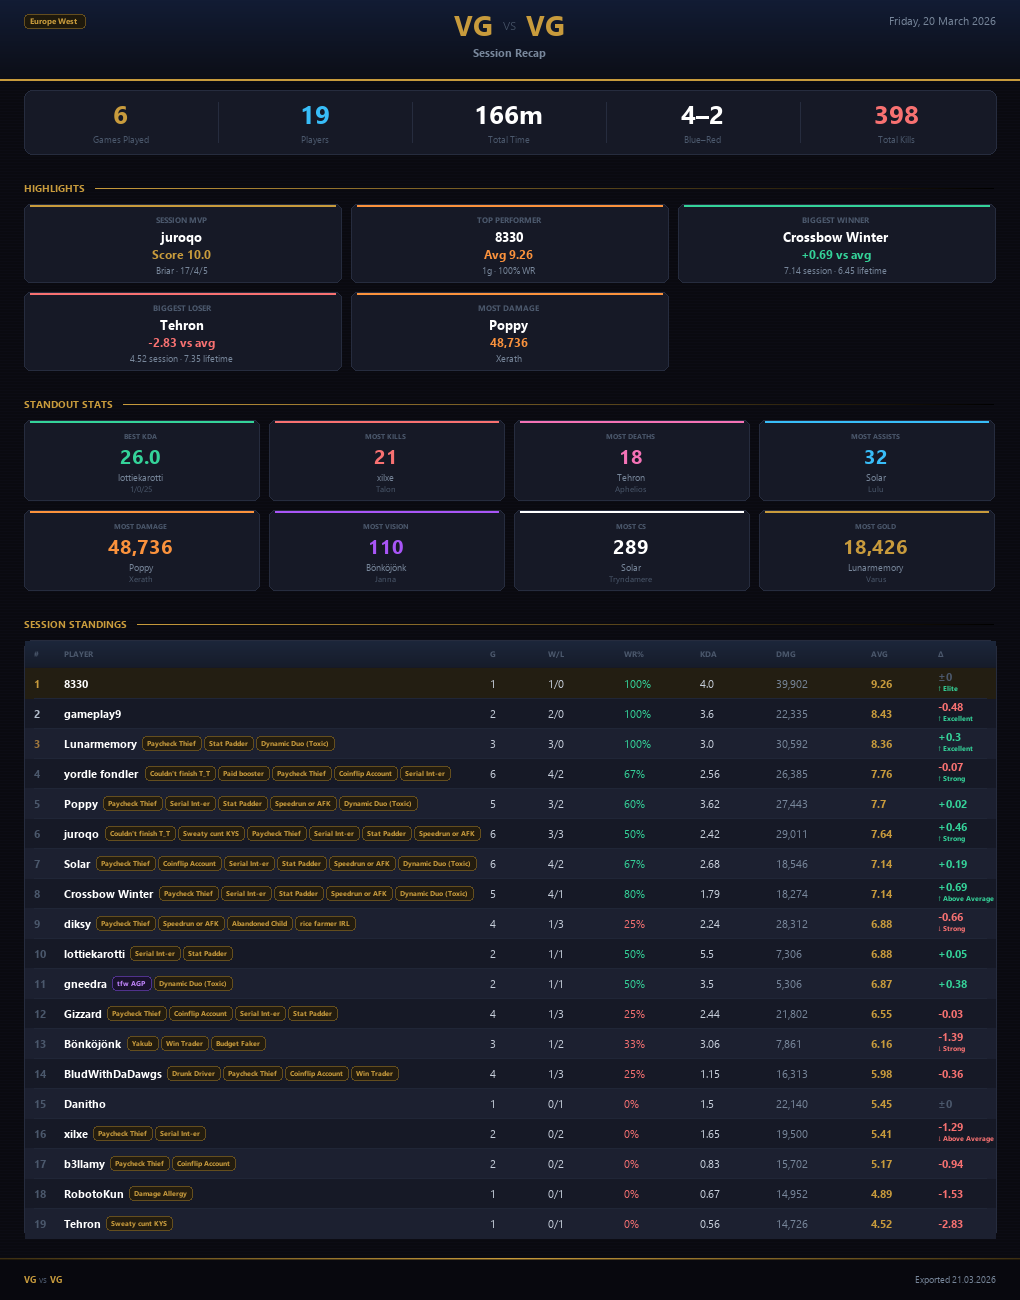The width and height of the screenshot is (1020, 1300).
Task: Select the KDA column header
Action: tap(708, 654)
